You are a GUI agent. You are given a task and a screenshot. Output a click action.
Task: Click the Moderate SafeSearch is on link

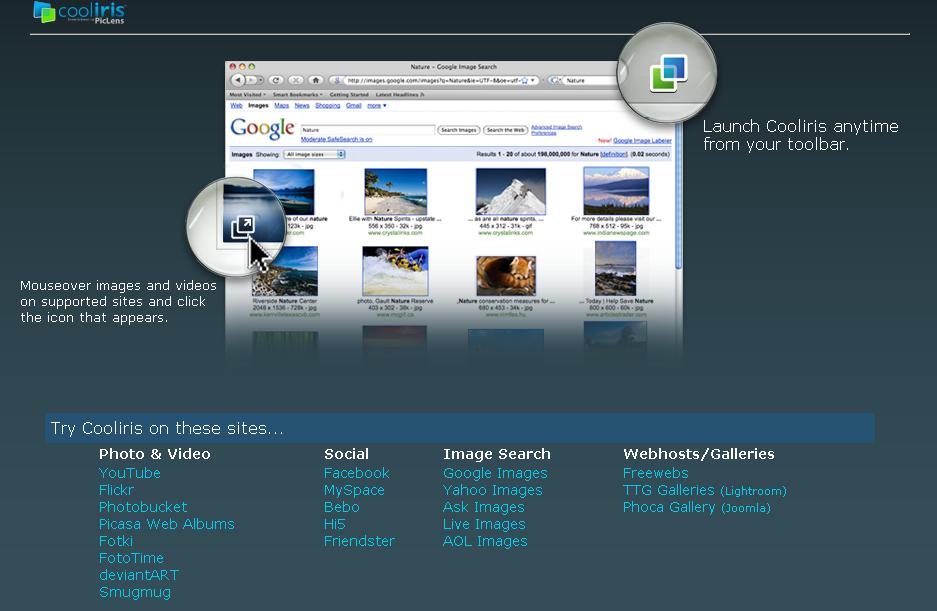pyautogui.click(x=336, y=139)
